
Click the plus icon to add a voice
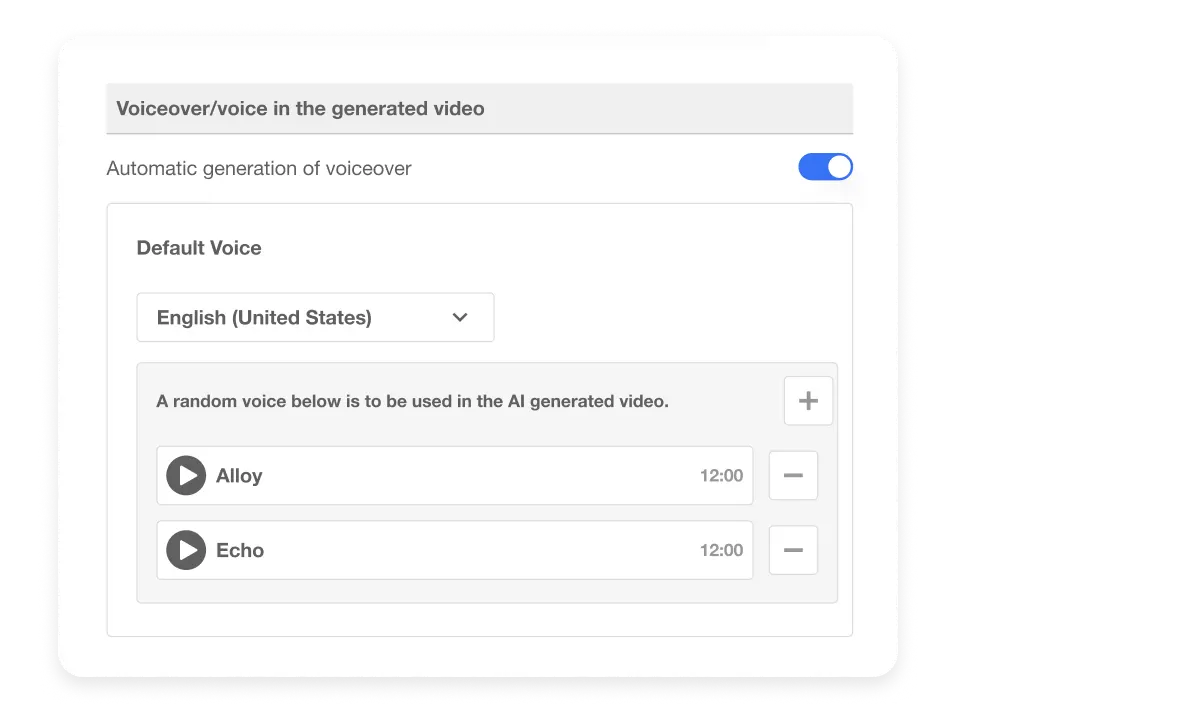tap(807, 400)
